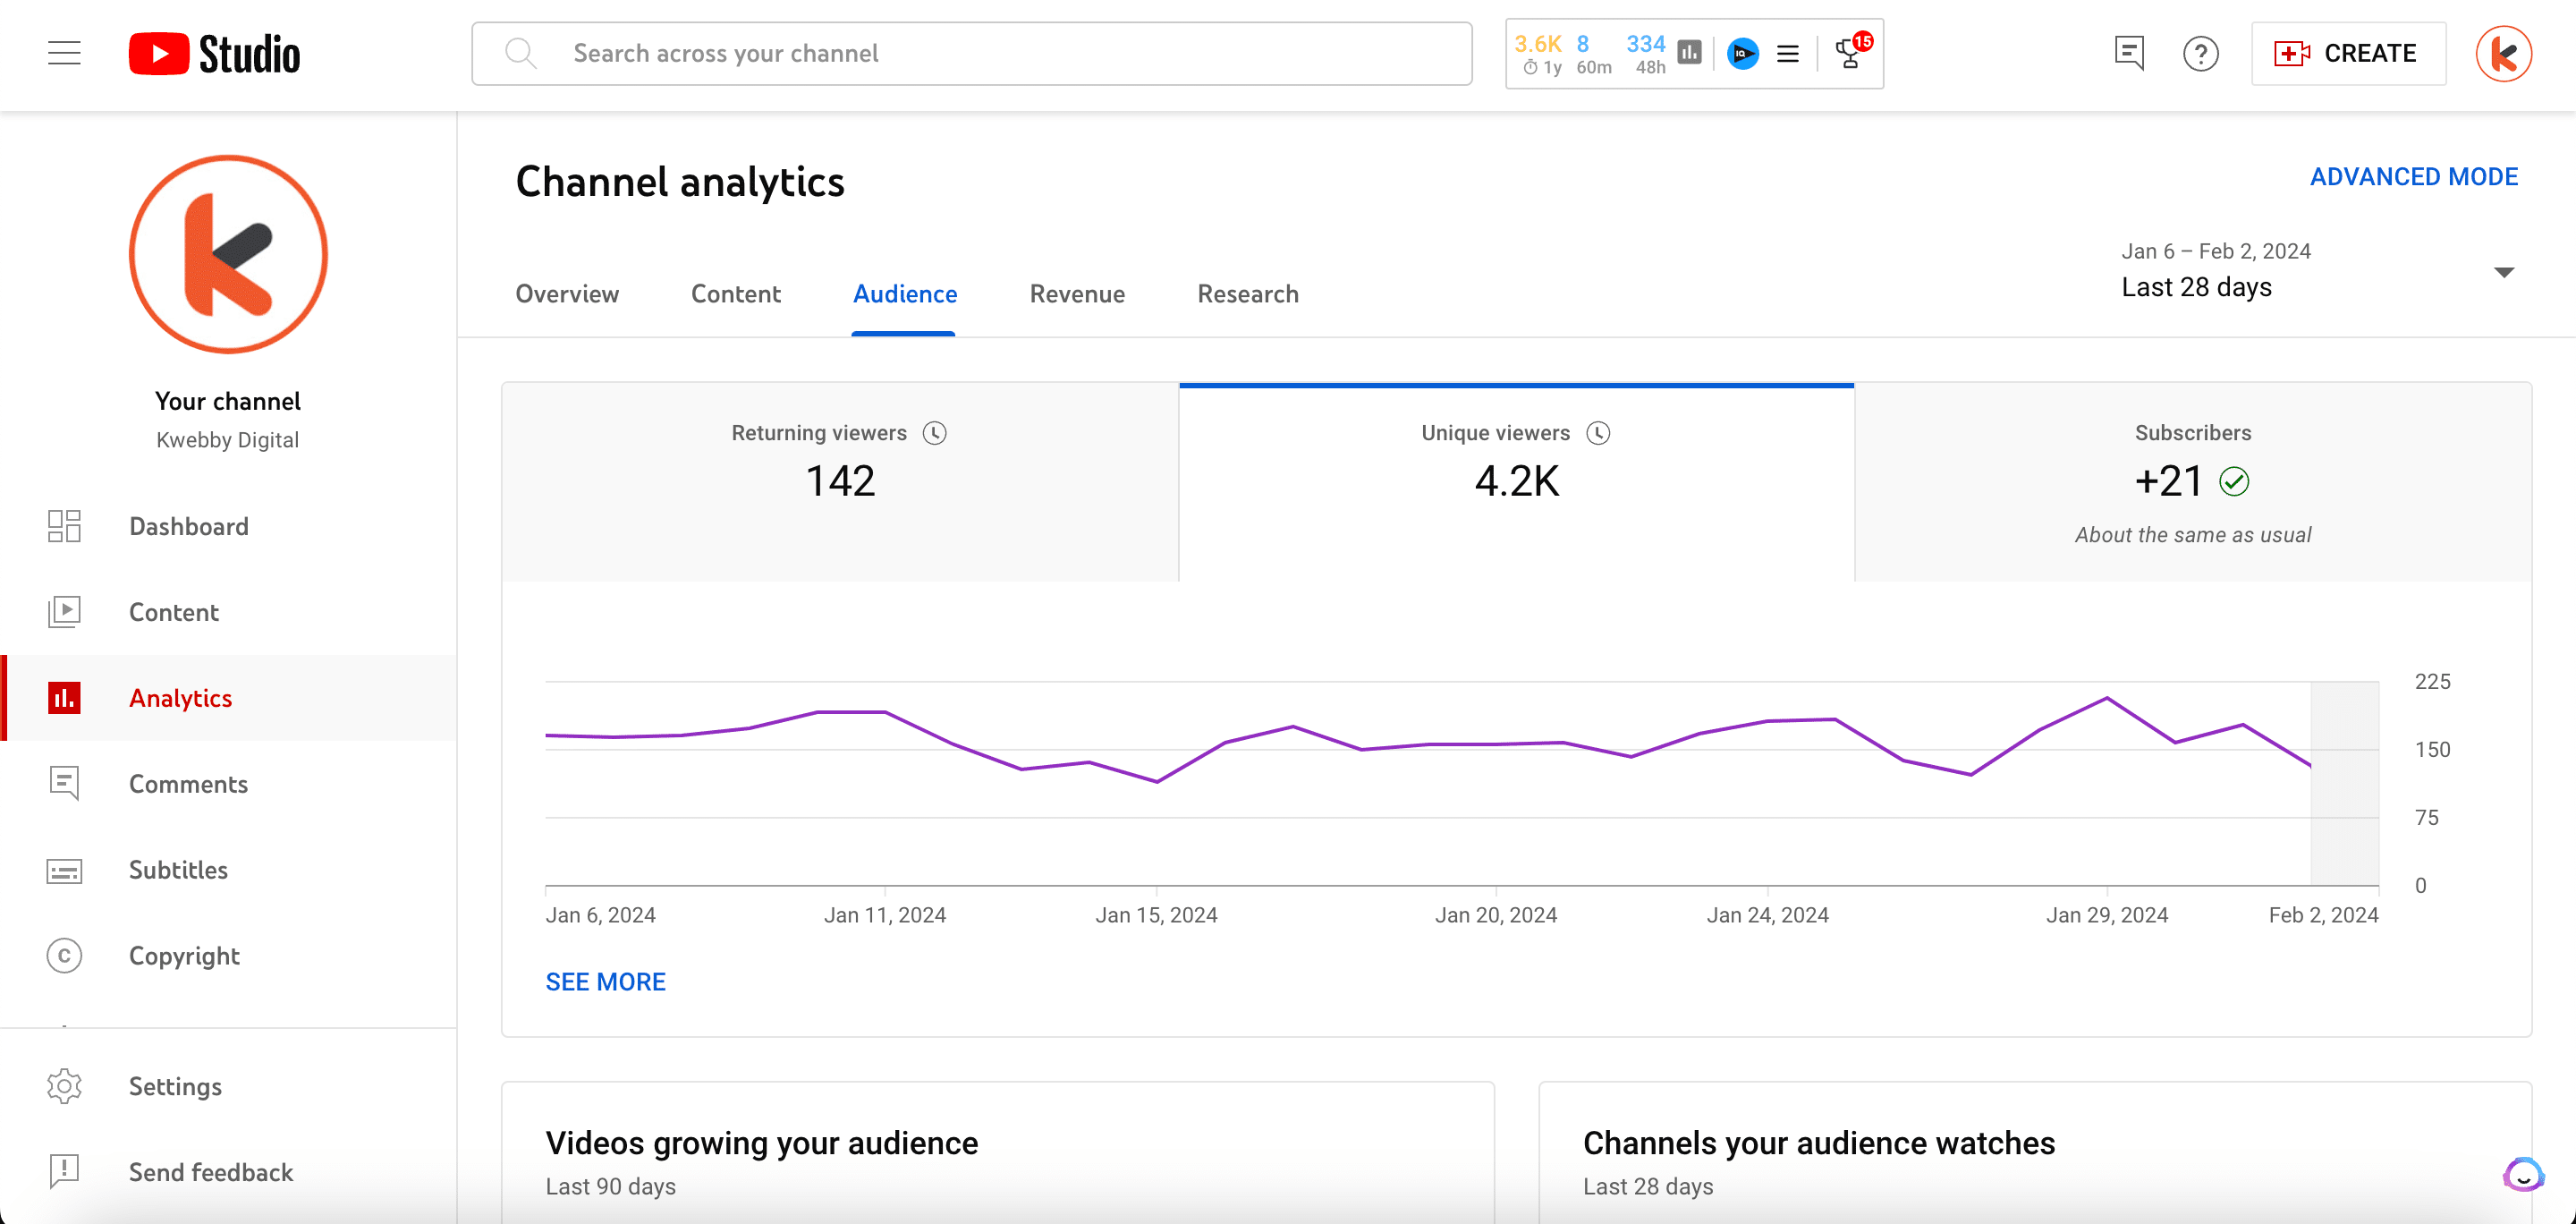
Task: Click the Advanced Mode toggle link
Action: click(x=2413, y=175)
